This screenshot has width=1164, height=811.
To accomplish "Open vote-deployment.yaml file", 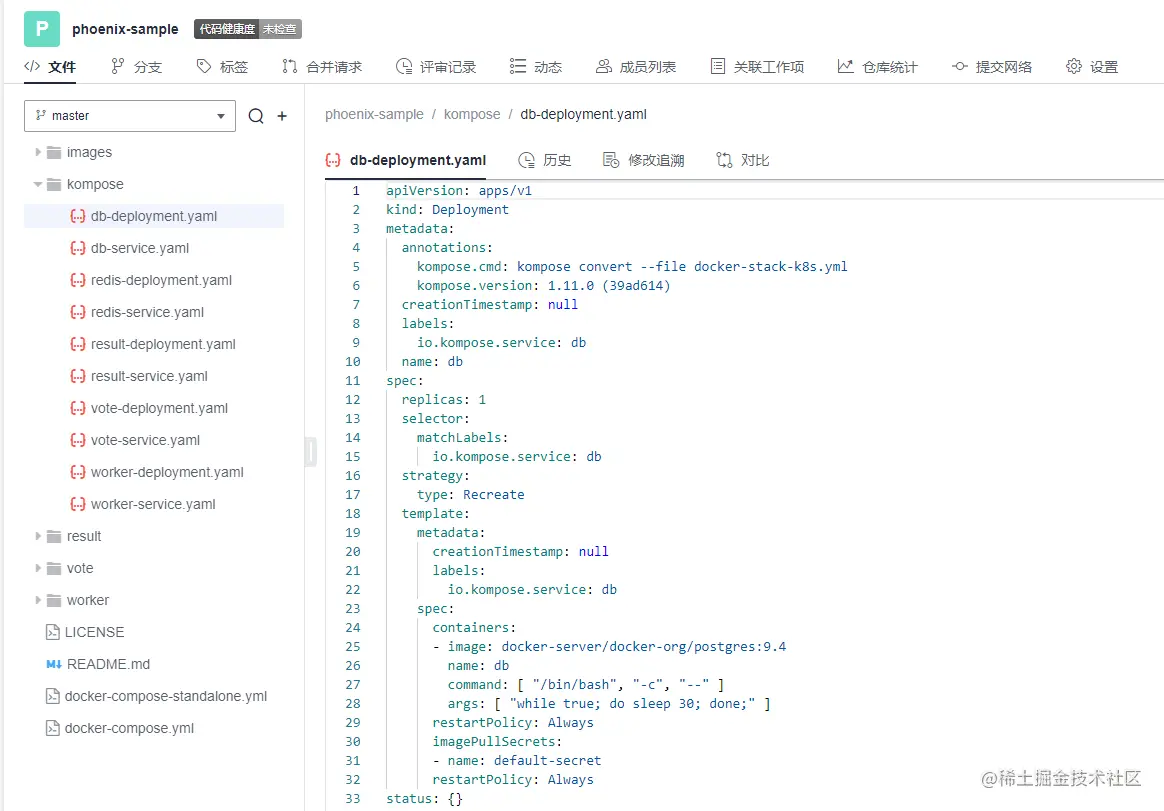I will (159, 408).
